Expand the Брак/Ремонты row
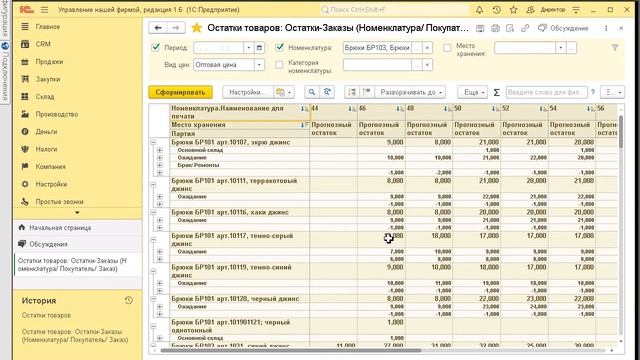This screenshot has width=640, height=360. (160, 165)
